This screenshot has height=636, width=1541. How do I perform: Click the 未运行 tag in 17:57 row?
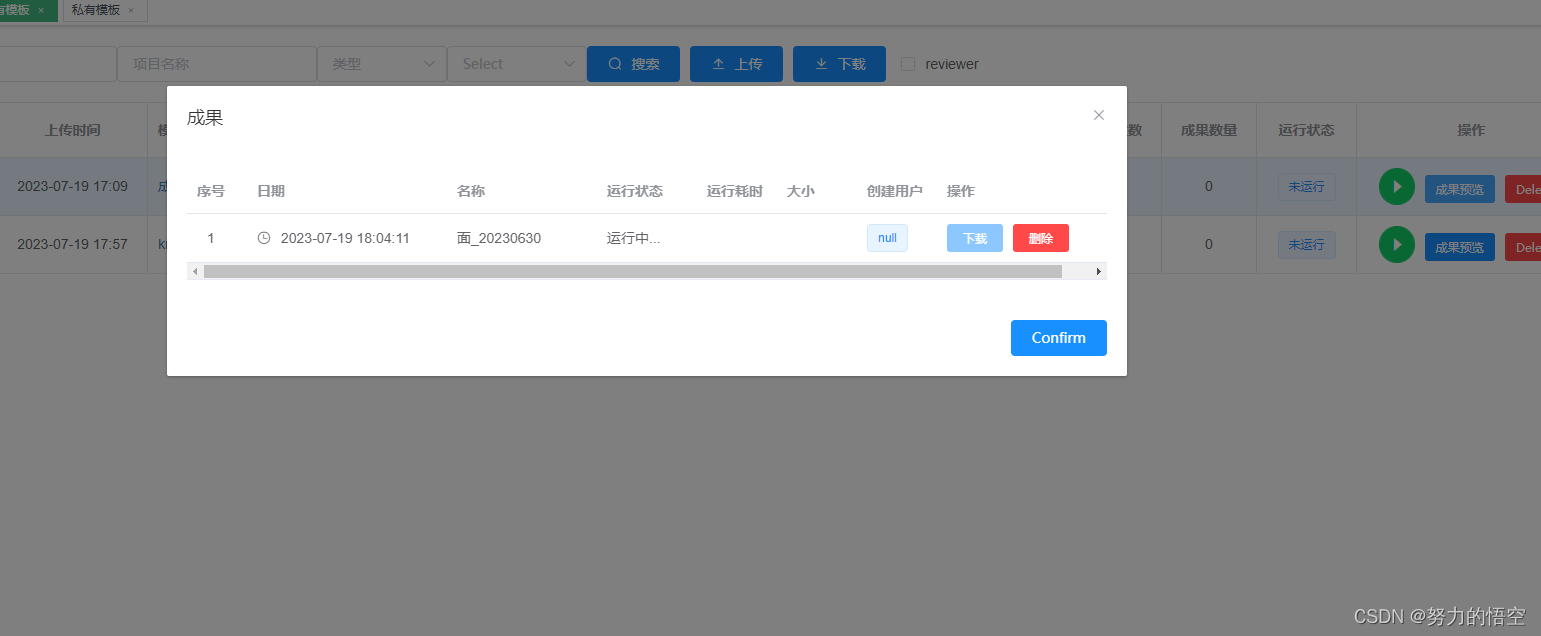click(x=1306, y=245)
